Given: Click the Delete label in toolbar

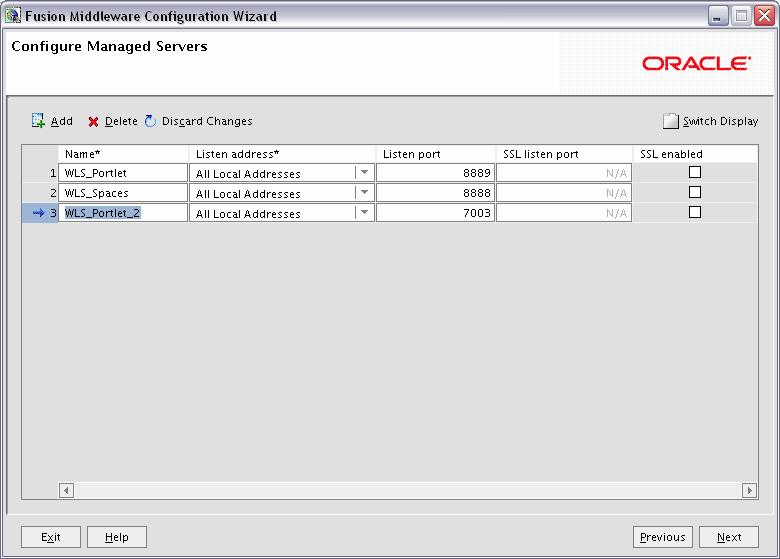Looking at the screenshot, I should tap(121, 121).
